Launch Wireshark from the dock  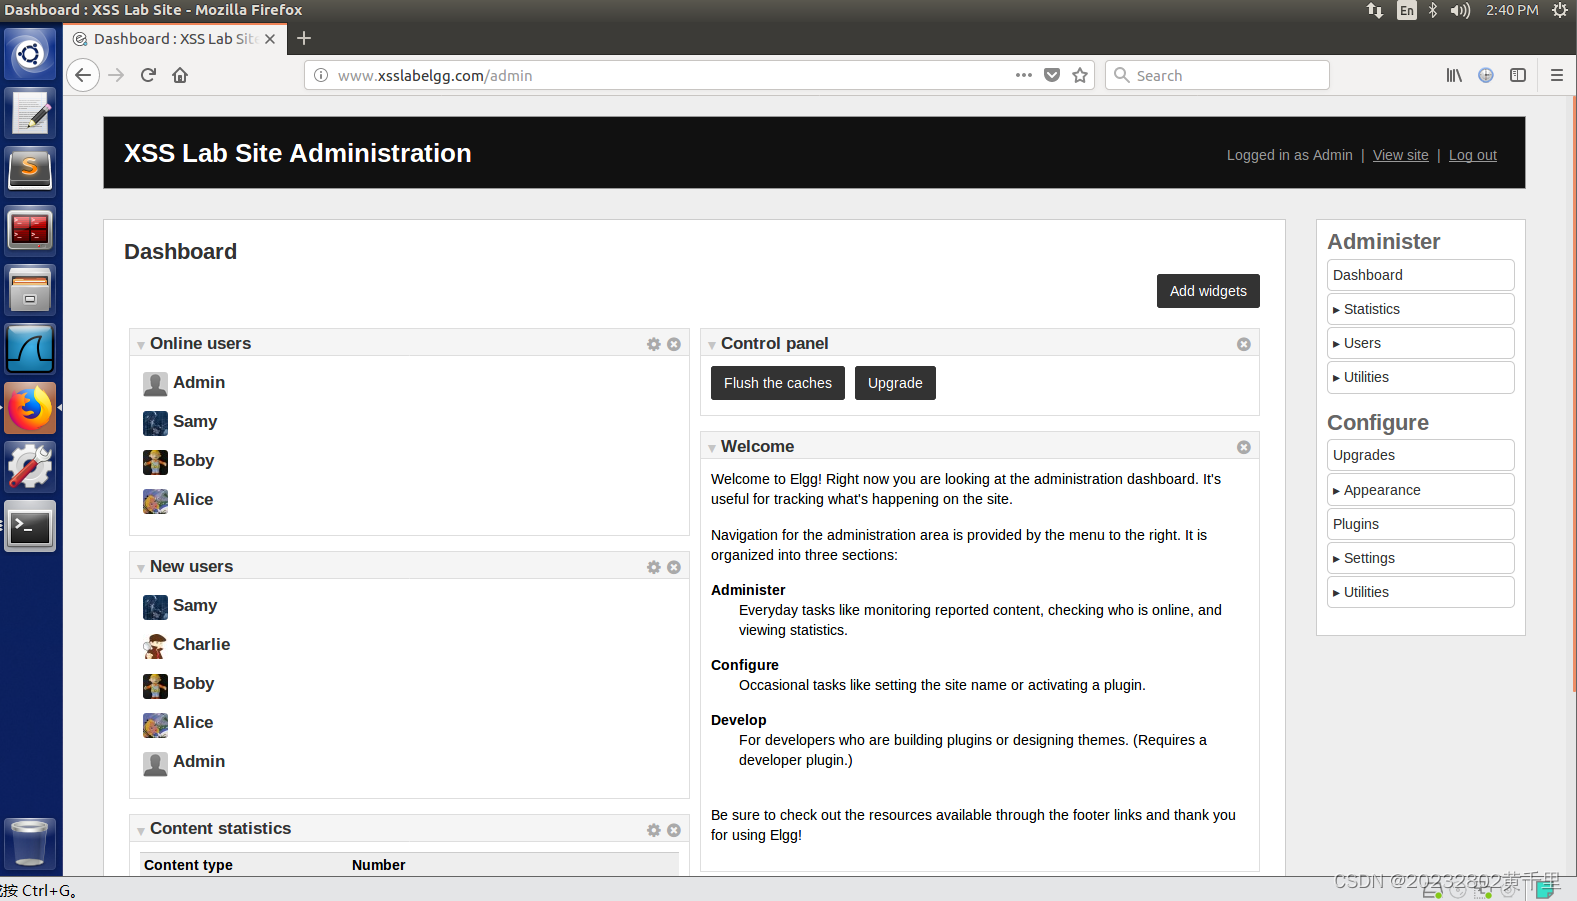click(30, 348)
